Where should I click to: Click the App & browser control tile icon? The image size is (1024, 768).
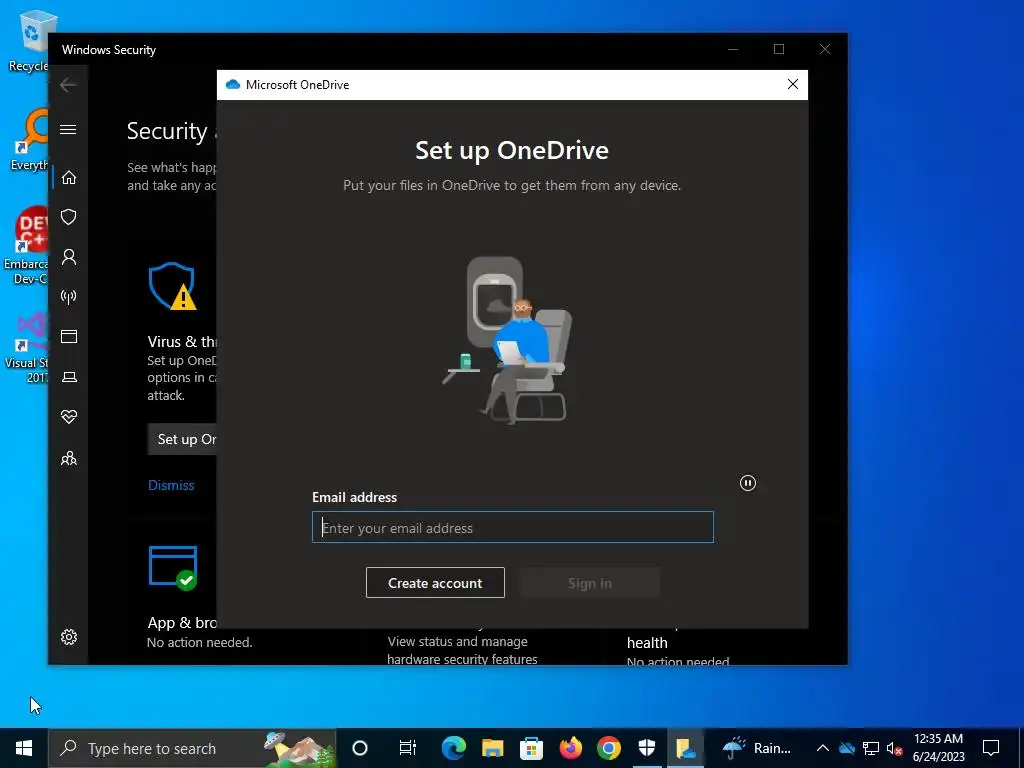pyautogui.click(x=173, y=568)
